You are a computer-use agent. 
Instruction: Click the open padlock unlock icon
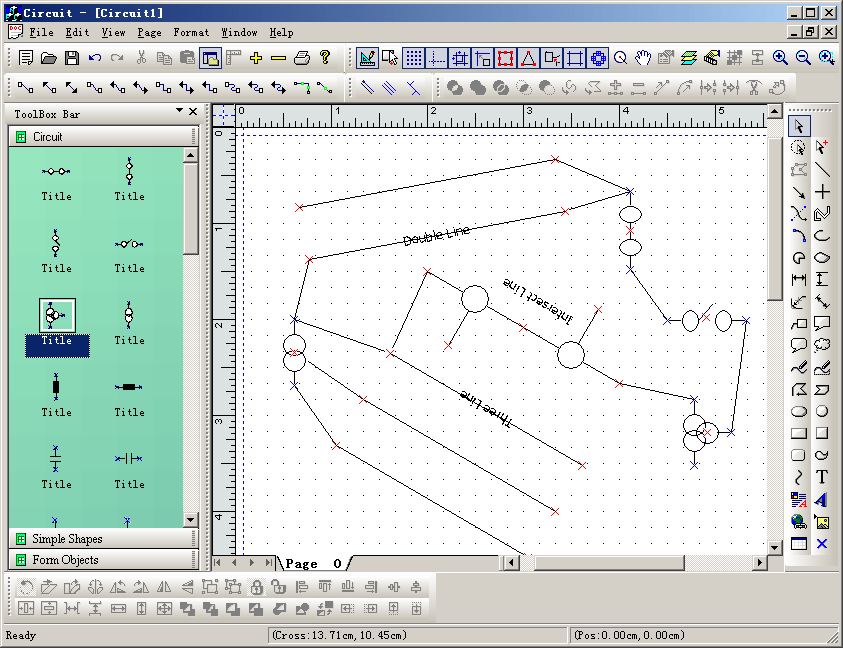[278, 587]
